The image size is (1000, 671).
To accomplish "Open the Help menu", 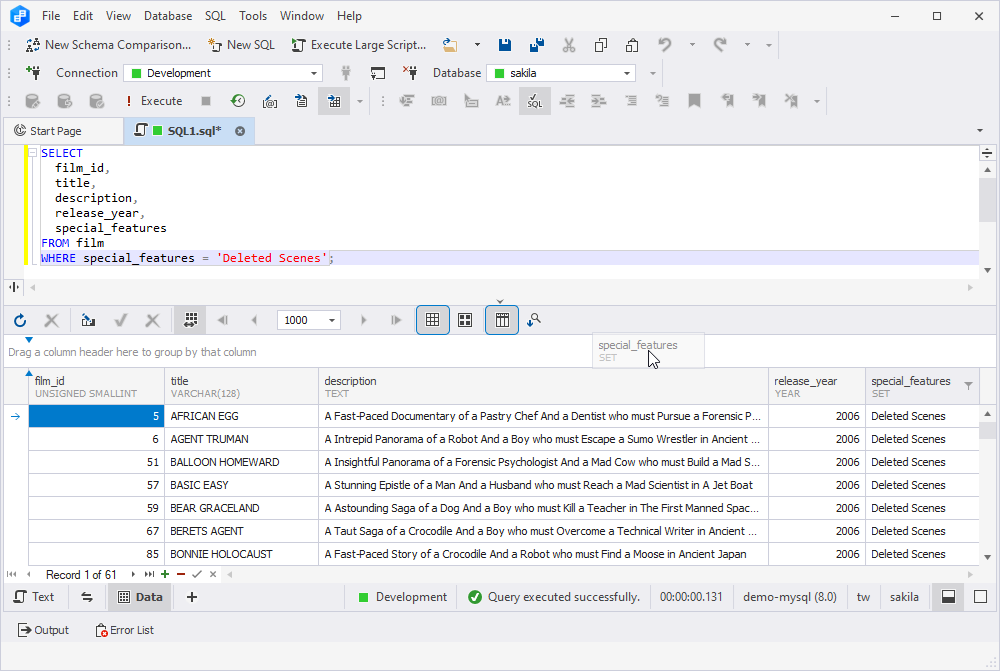I will 349,16.
